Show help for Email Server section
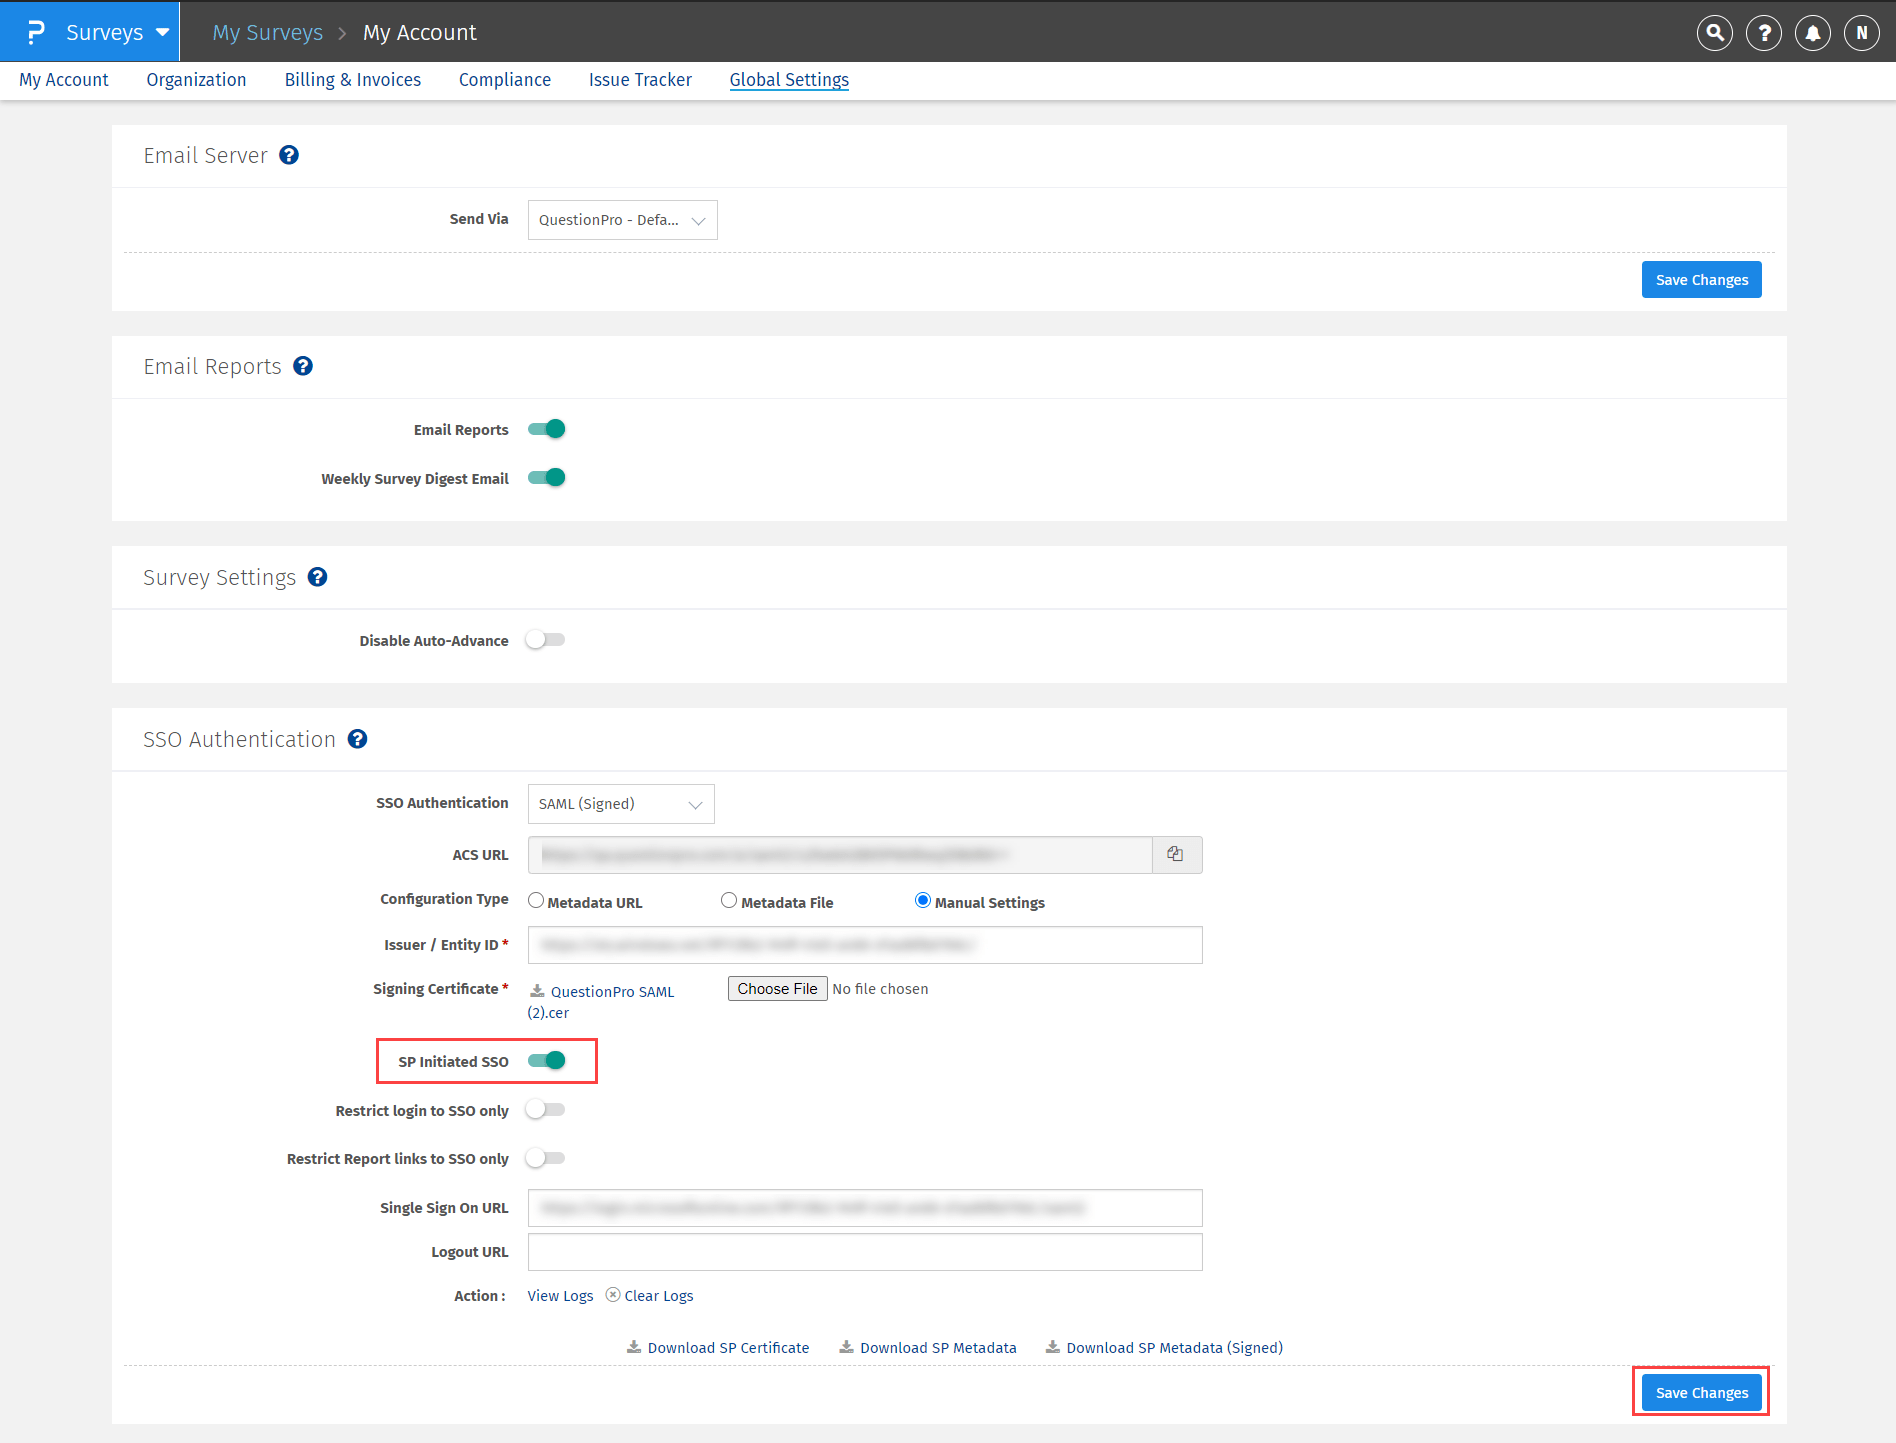Image resolution: width=1896 pixels, height=1443 pixels. pyautogui.click(x=289, y=155)
